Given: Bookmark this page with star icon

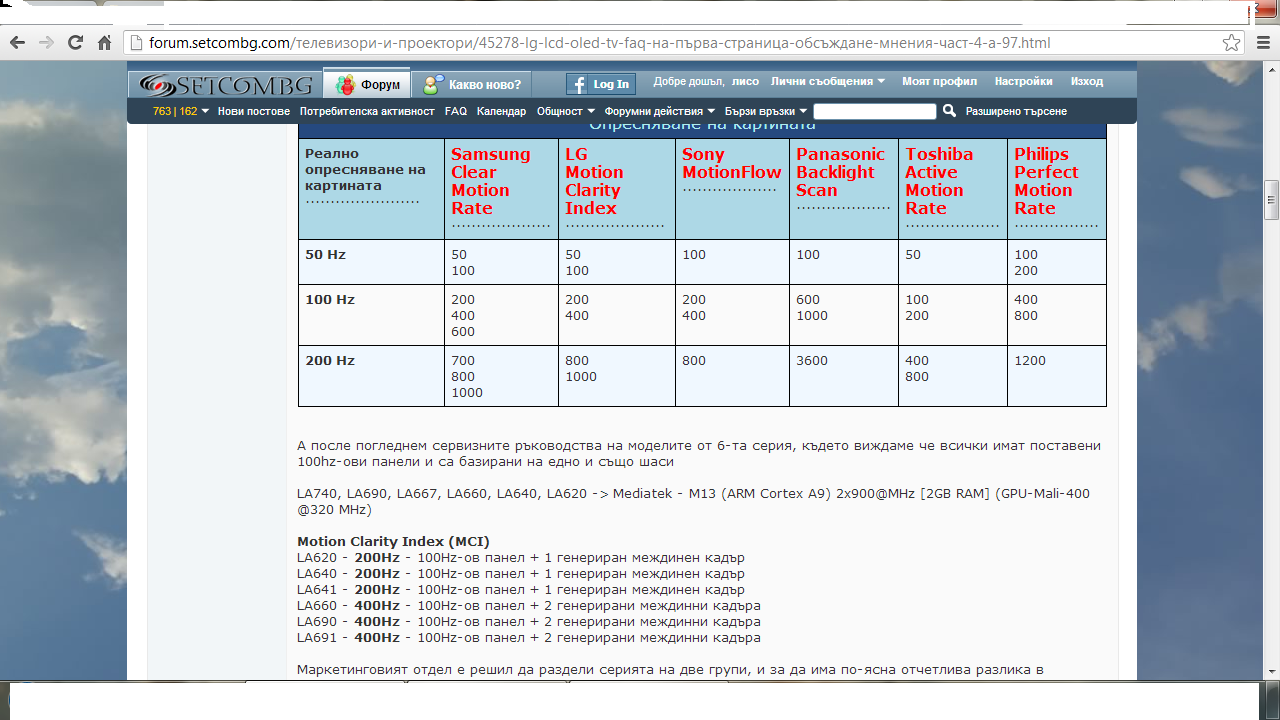Looking at the screenshot, I should [x=1232, y=43].
